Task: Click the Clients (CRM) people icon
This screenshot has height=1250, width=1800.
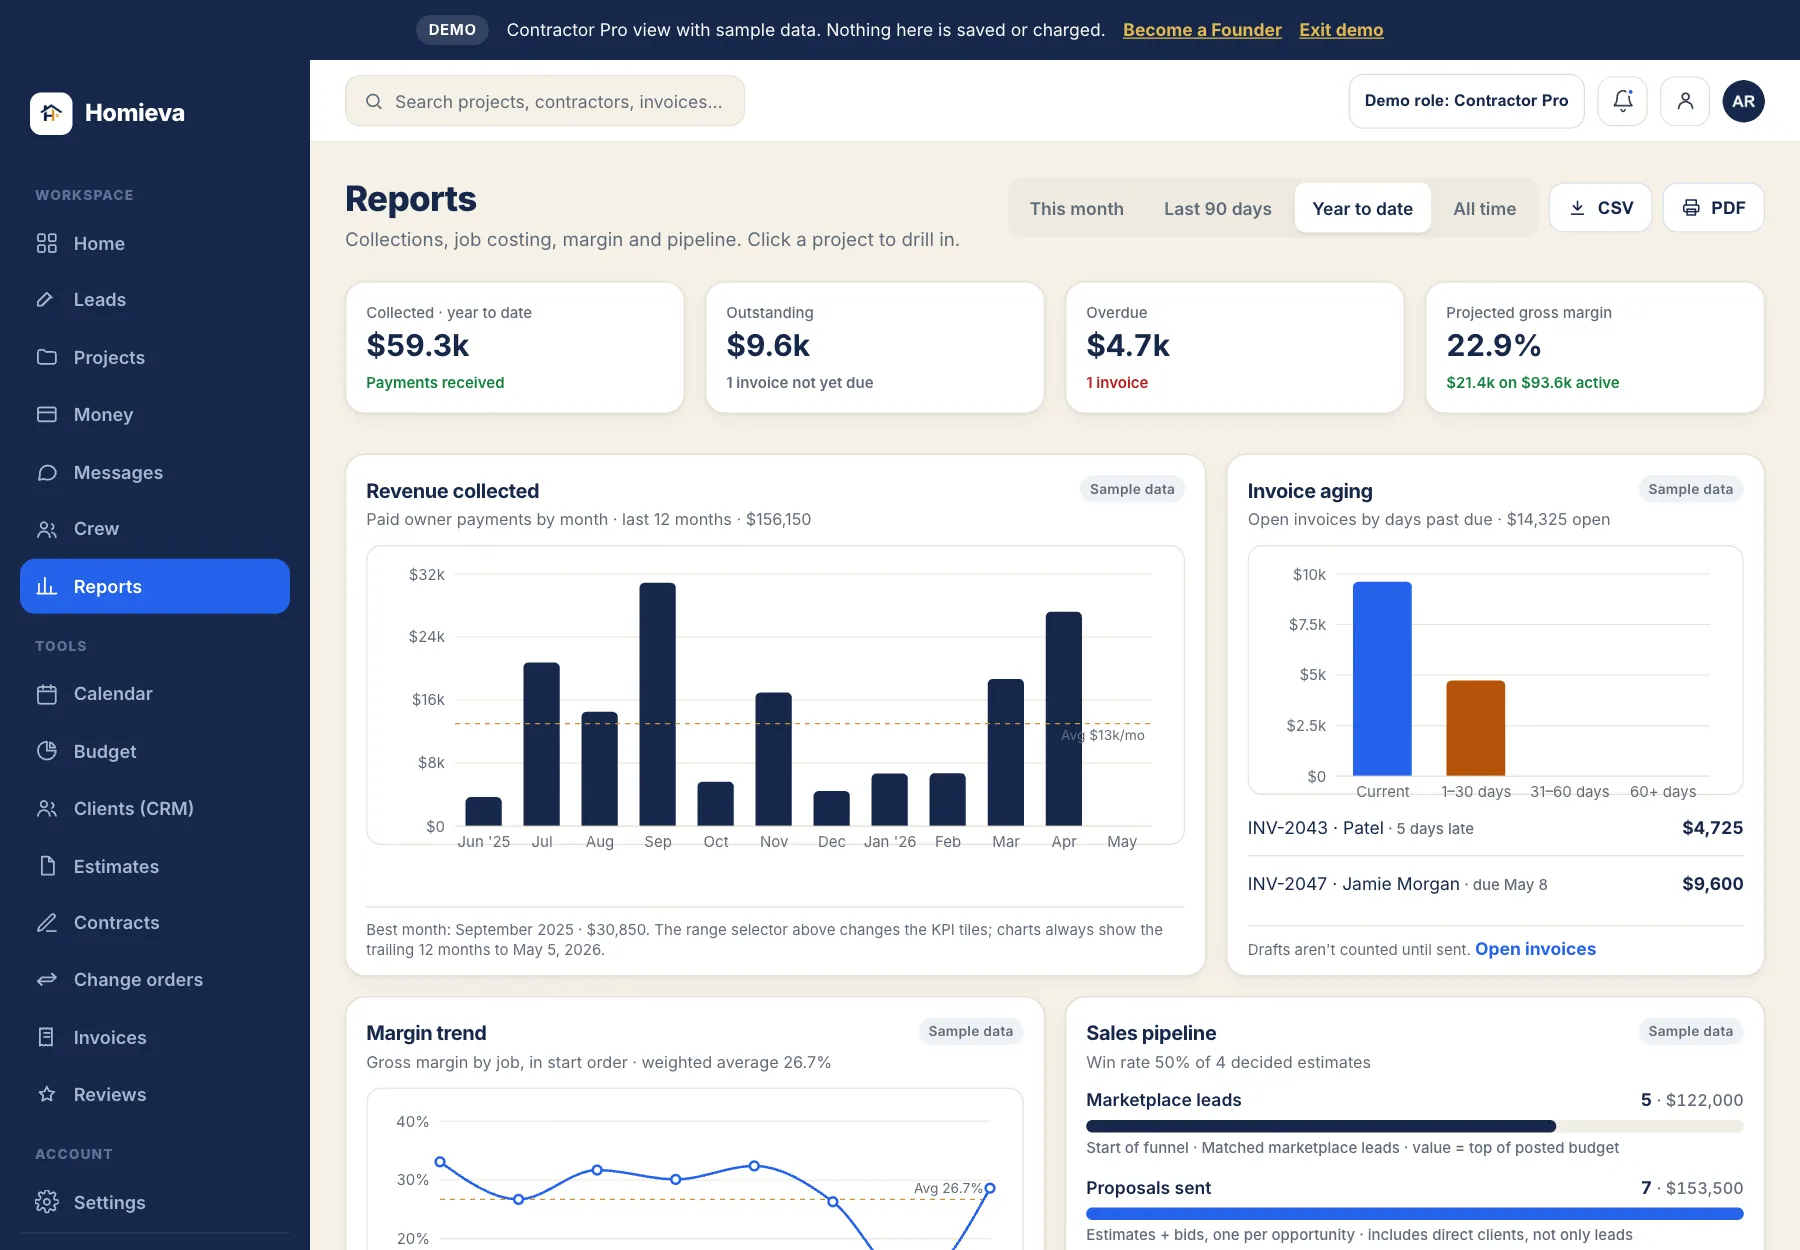Action: click(x=47, y=808)
